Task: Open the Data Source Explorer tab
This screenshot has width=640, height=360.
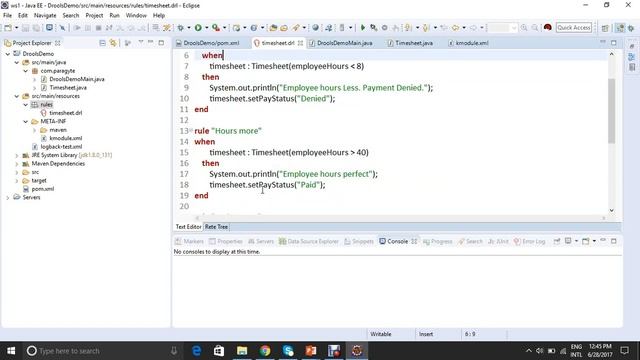Action: [309, 241]
